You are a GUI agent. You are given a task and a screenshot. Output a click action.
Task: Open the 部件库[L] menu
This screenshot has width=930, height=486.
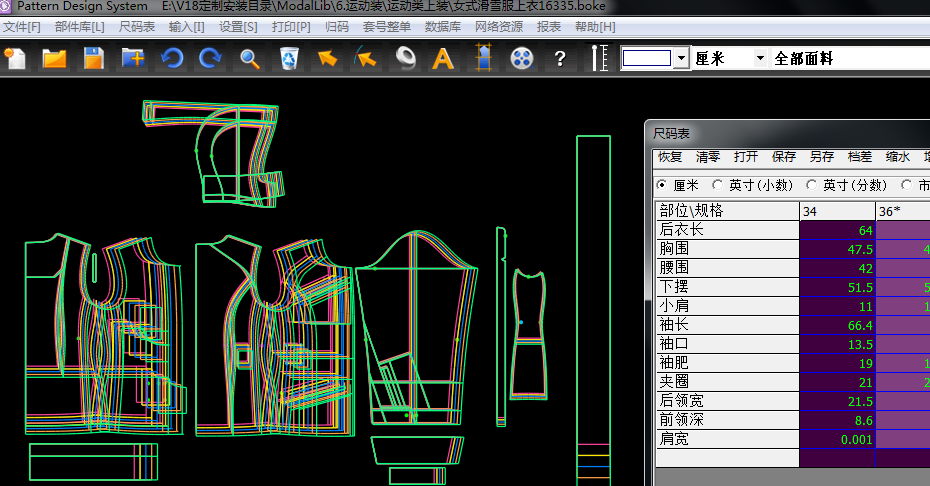click(79, 26)
